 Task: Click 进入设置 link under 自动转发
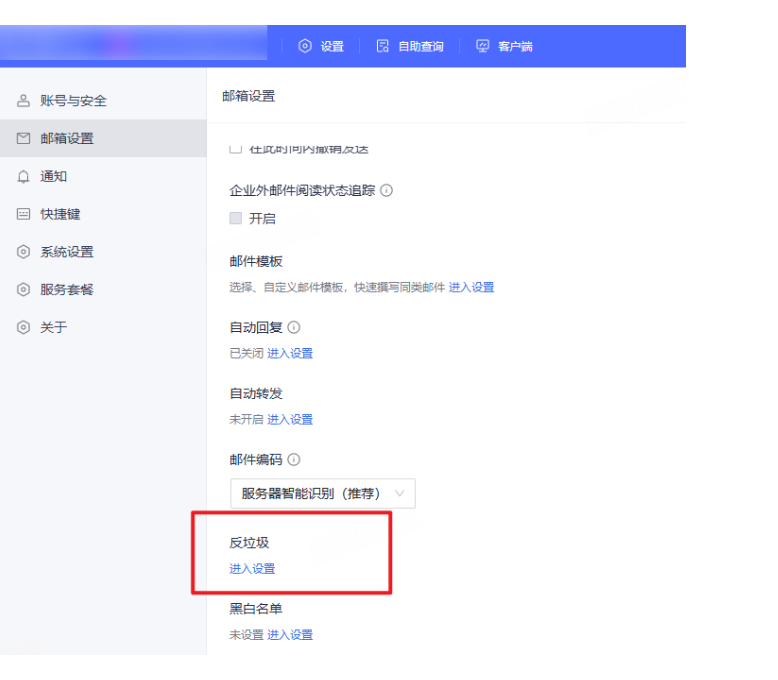point(290,419)
